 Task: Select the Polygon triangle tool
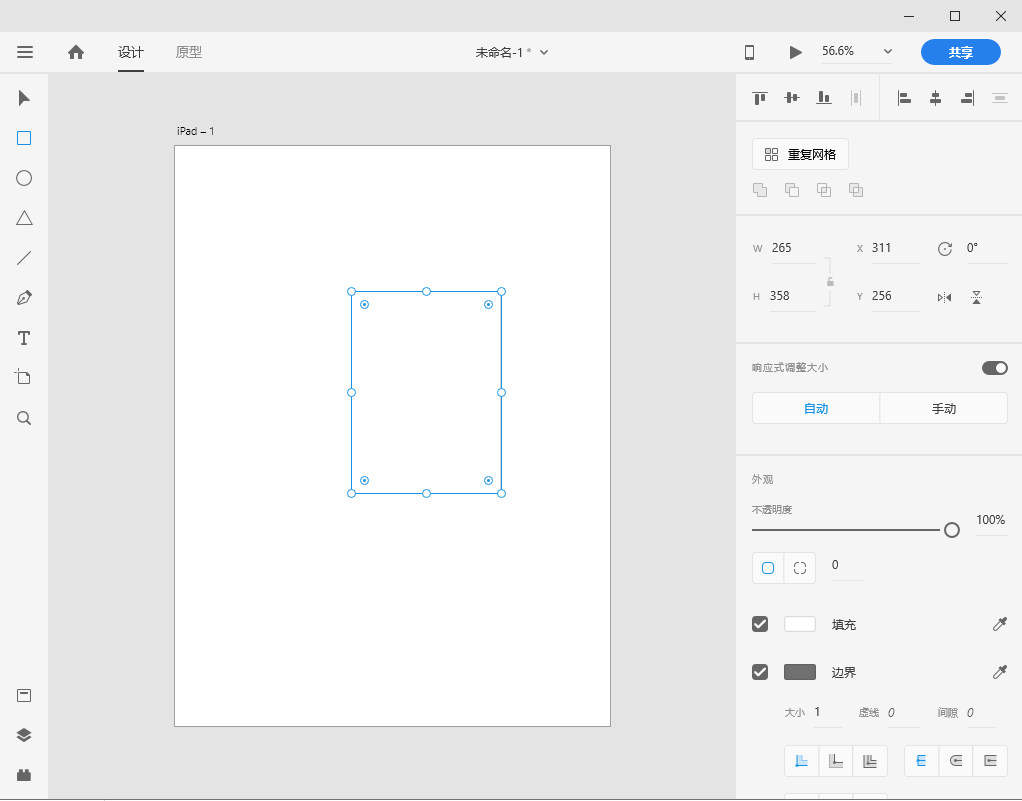24,218
